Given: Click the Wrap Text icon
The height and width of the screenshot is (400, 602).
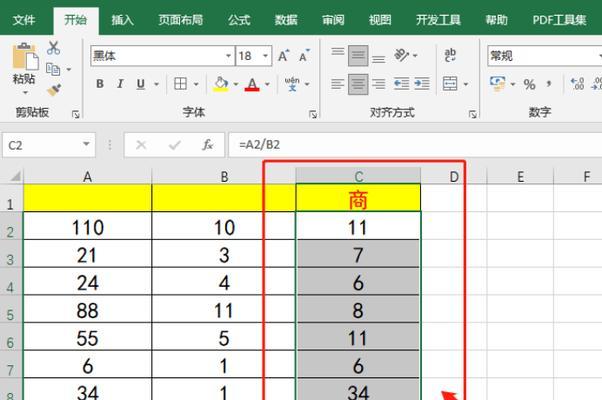Looking at the screenshot, I should (450, 55).
